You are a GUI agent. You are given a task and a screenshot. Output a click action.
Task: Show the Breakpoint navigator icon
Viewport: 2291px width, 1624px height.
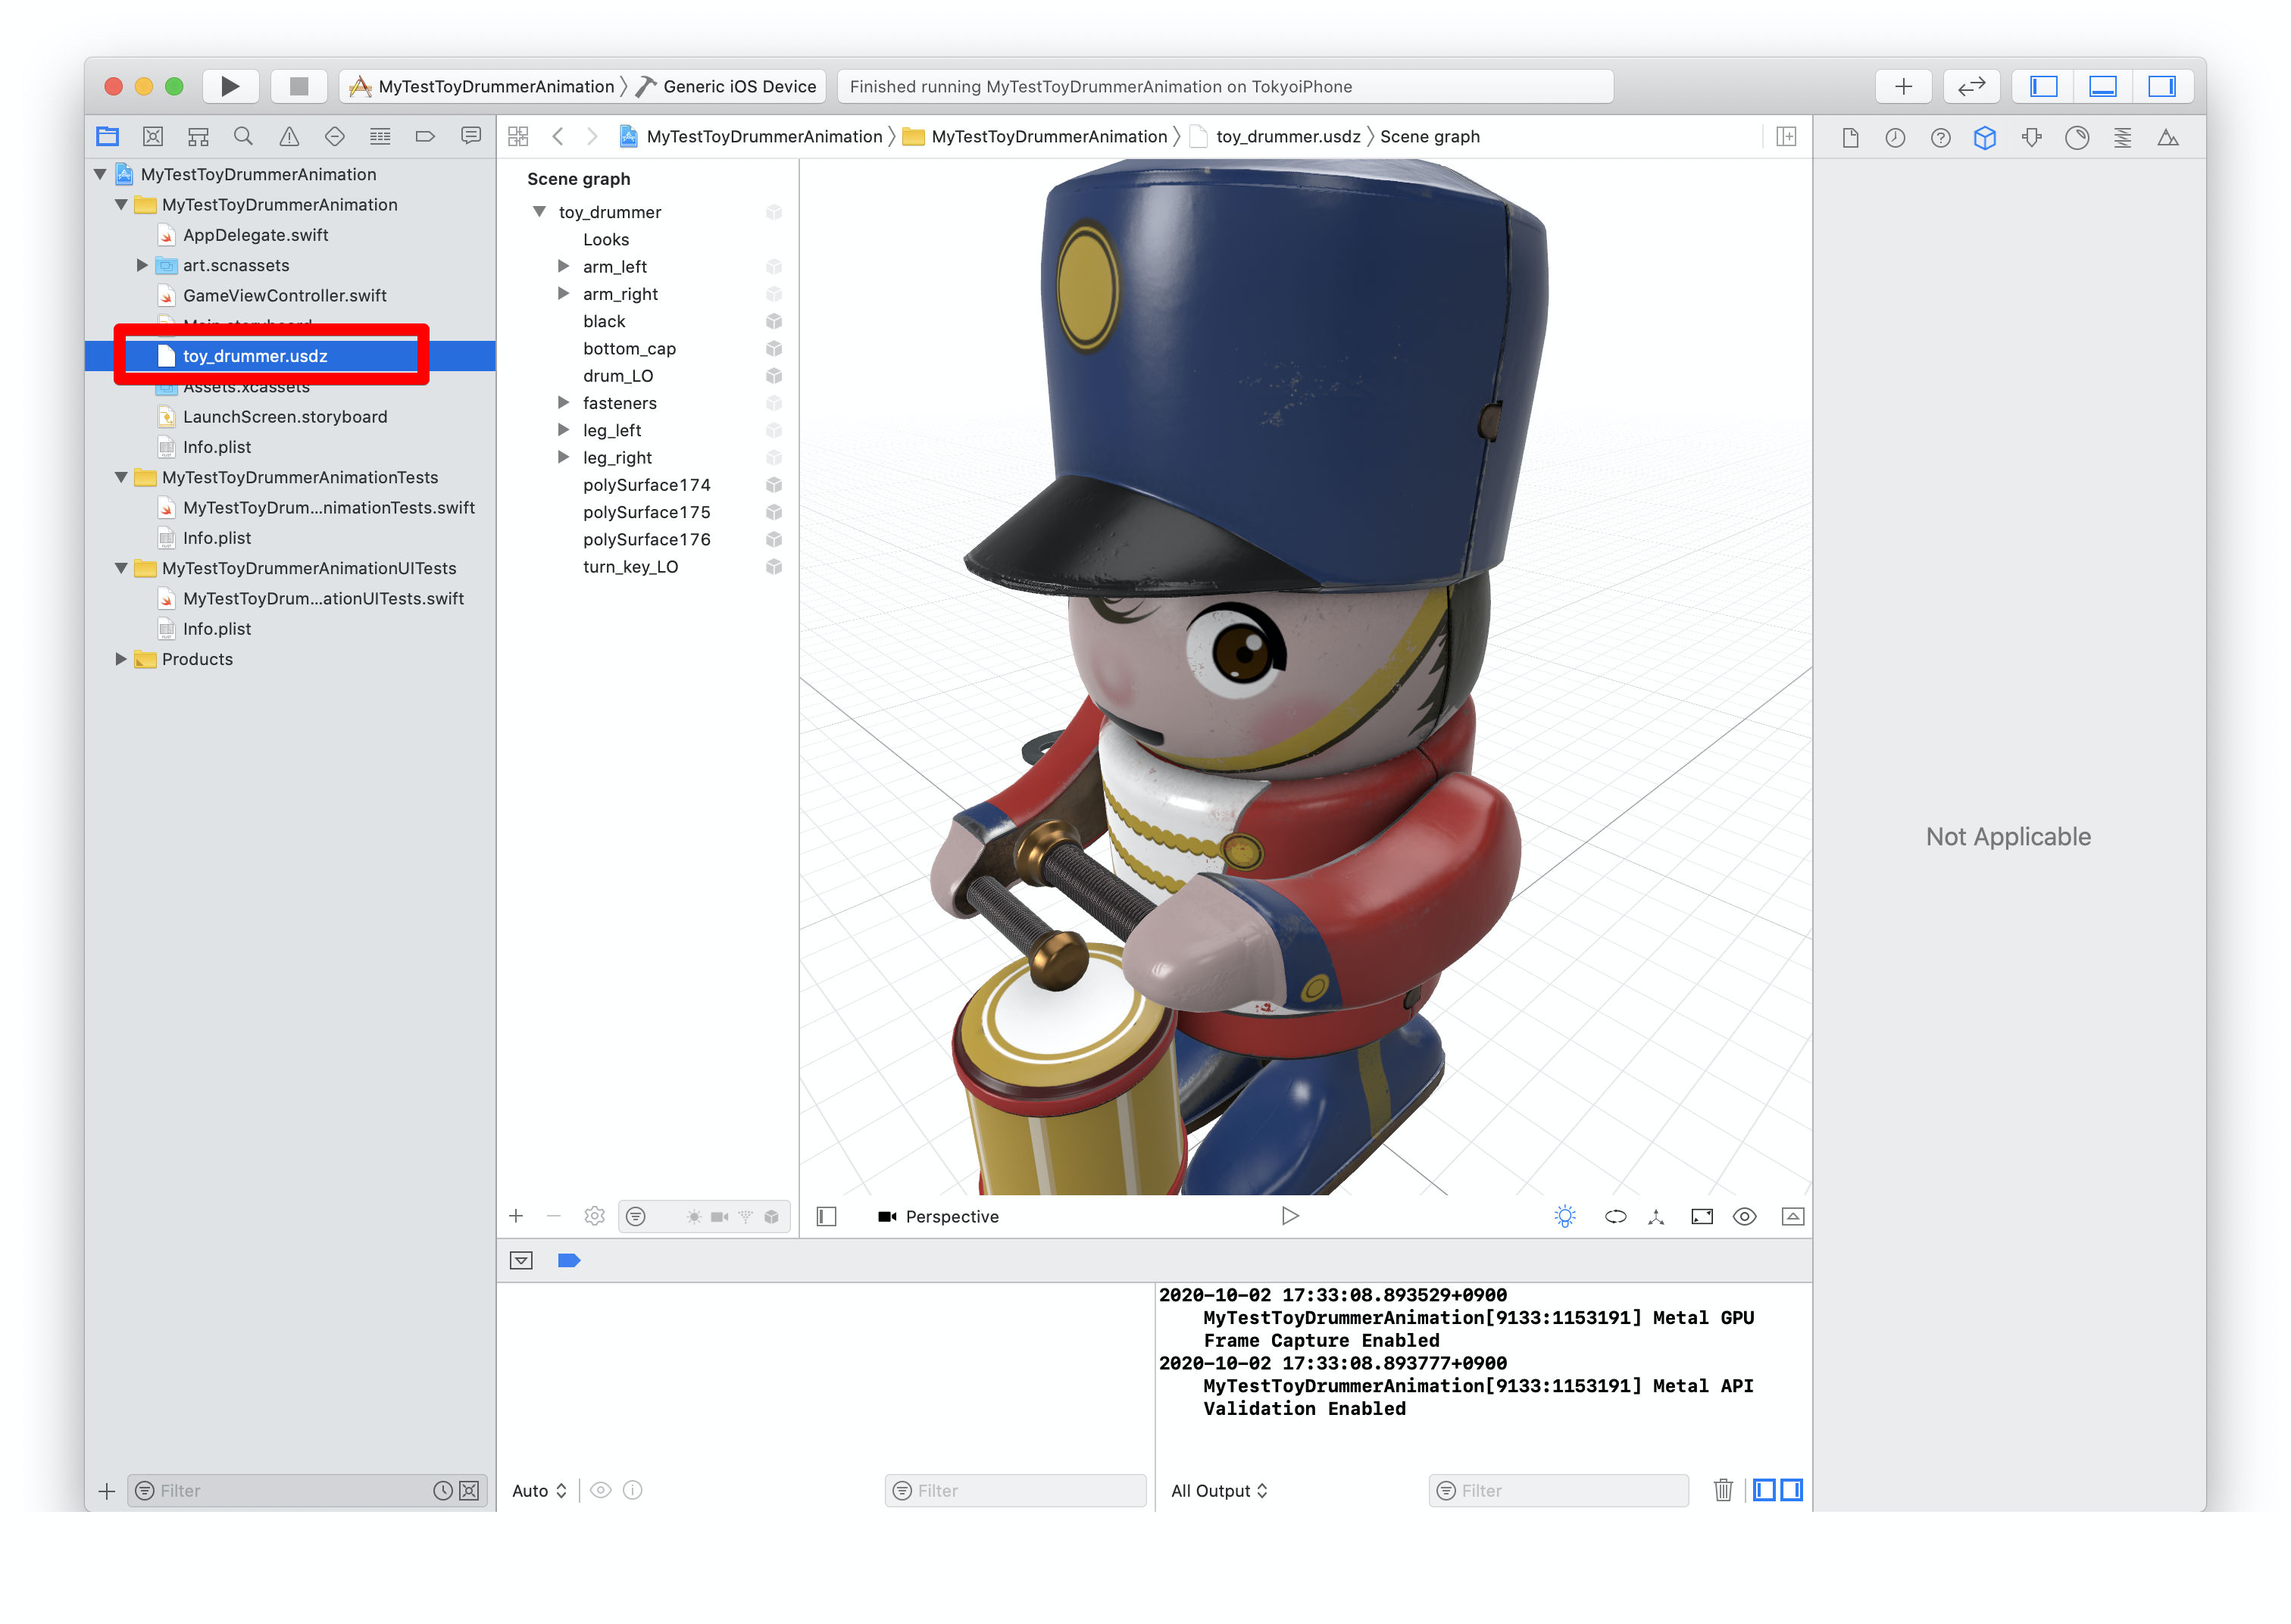click(425, 137)
